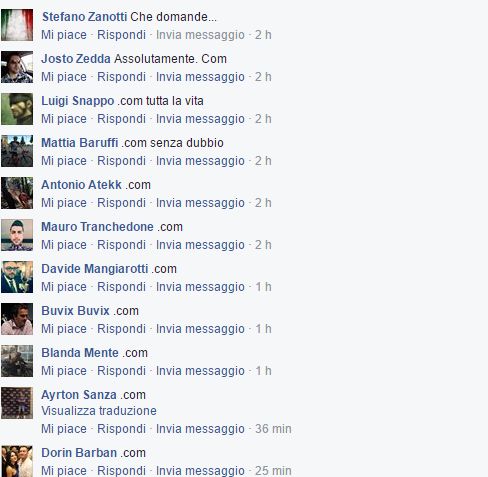The image size is (488, 477).
Task: Click Mauro Tranchedone's avatar image
Action: click(17, 235)
